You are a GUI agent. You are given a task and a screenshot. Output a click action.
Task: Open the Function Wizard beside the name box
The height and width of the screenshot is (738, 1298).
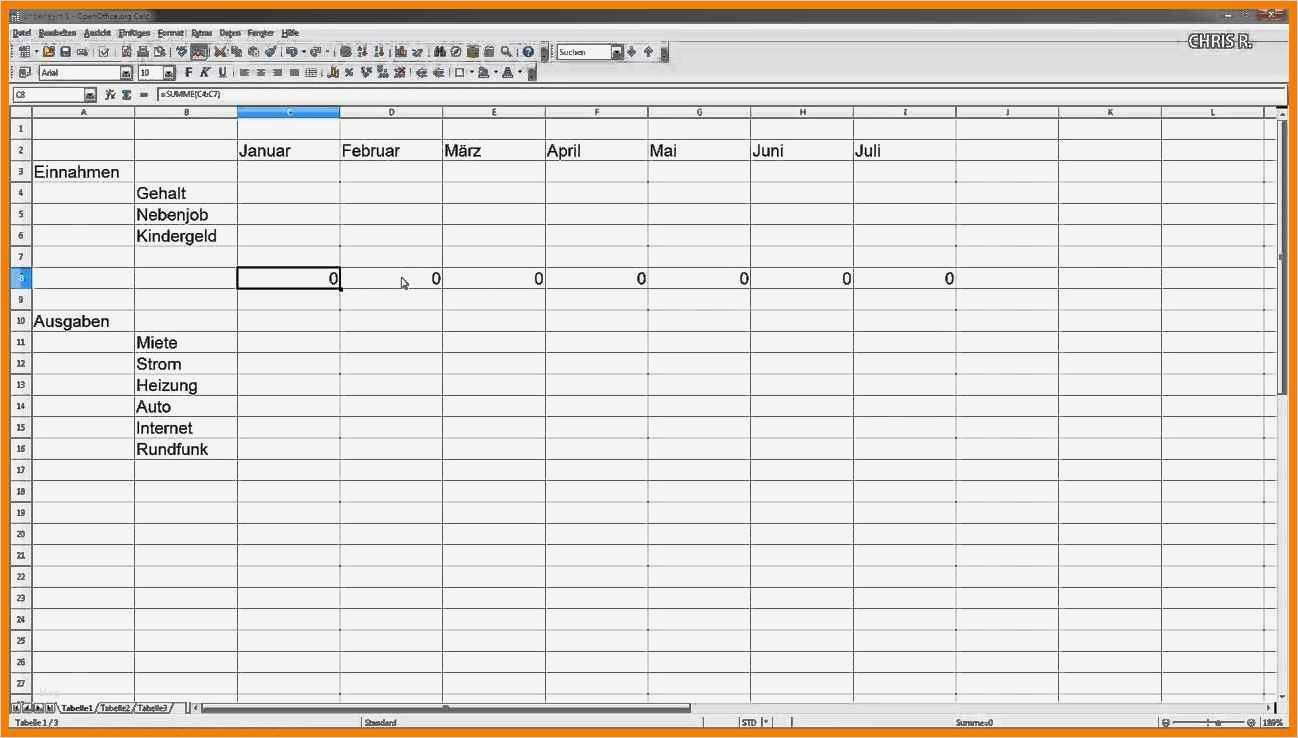[110, 95]
